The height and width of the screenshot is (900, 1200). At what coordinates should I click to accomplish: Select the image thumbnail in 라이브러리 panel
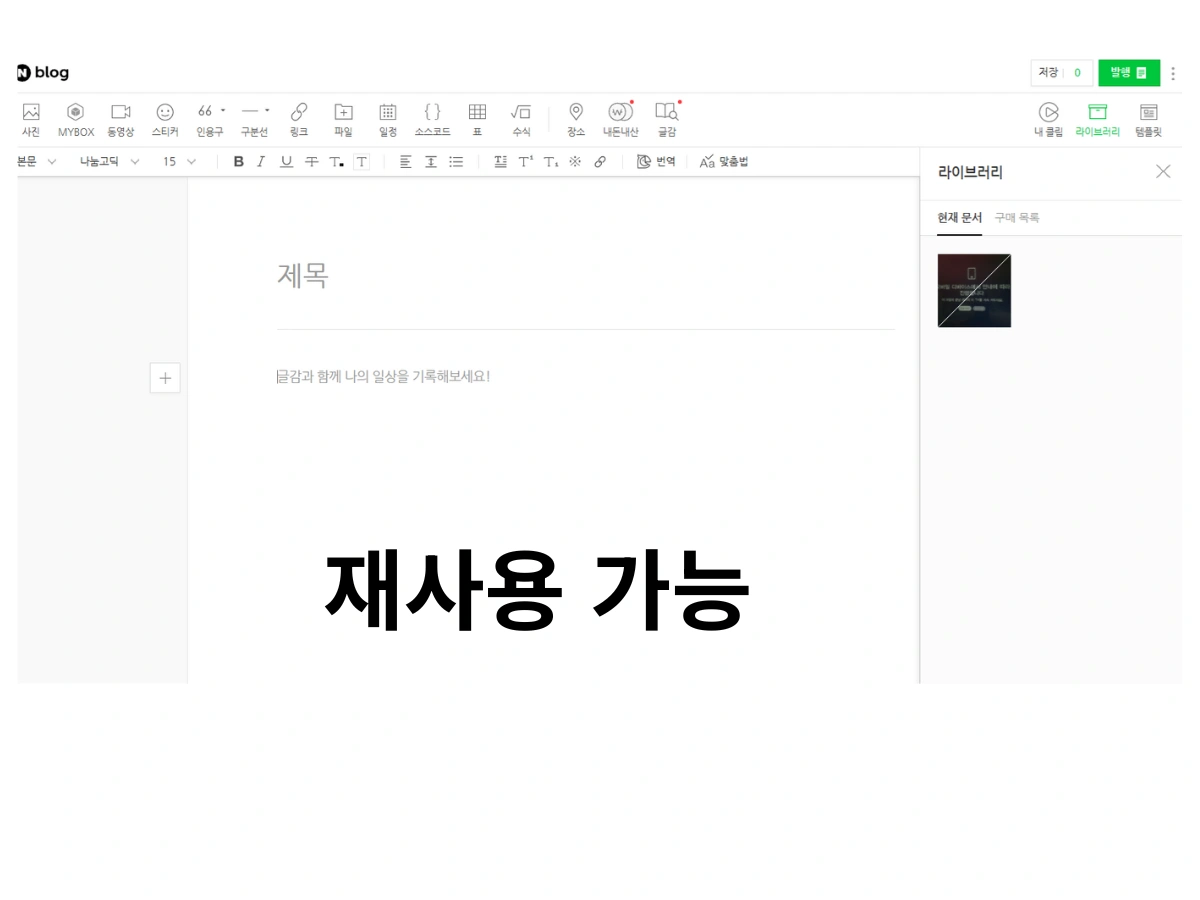click(974, 290)
